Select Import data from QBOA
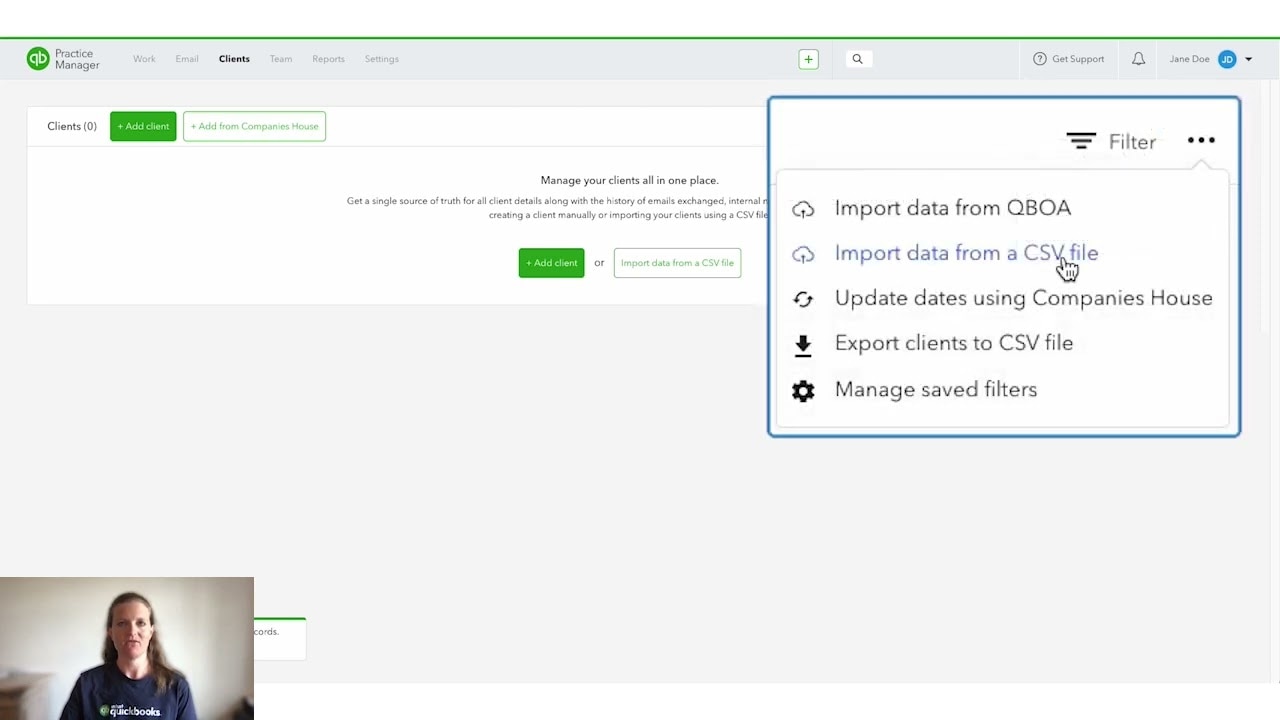This screenshot has width=1280, height=720. pyautogui.click(x=952, y=208)
